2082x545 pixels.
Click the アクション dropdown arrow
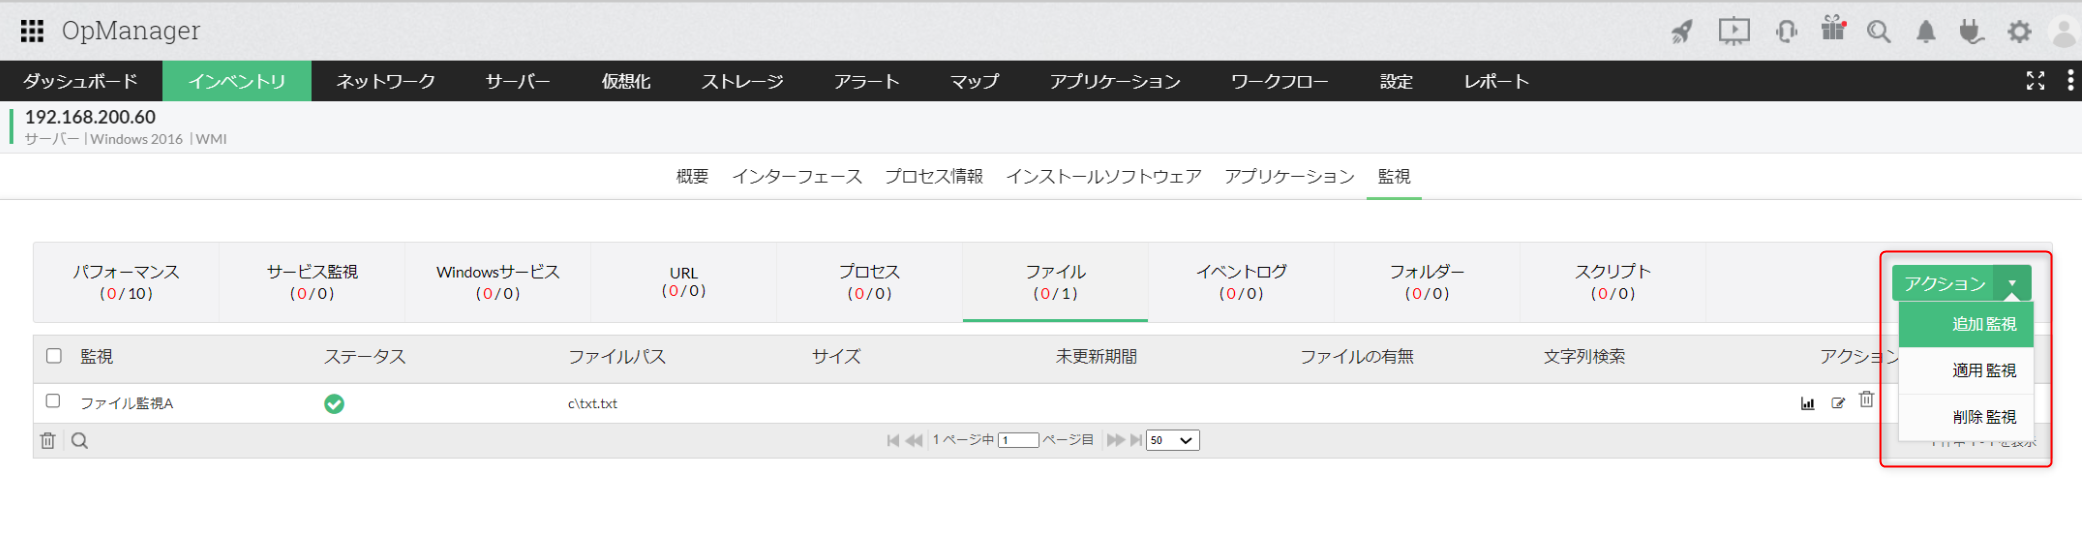[x=2012, y=283]
